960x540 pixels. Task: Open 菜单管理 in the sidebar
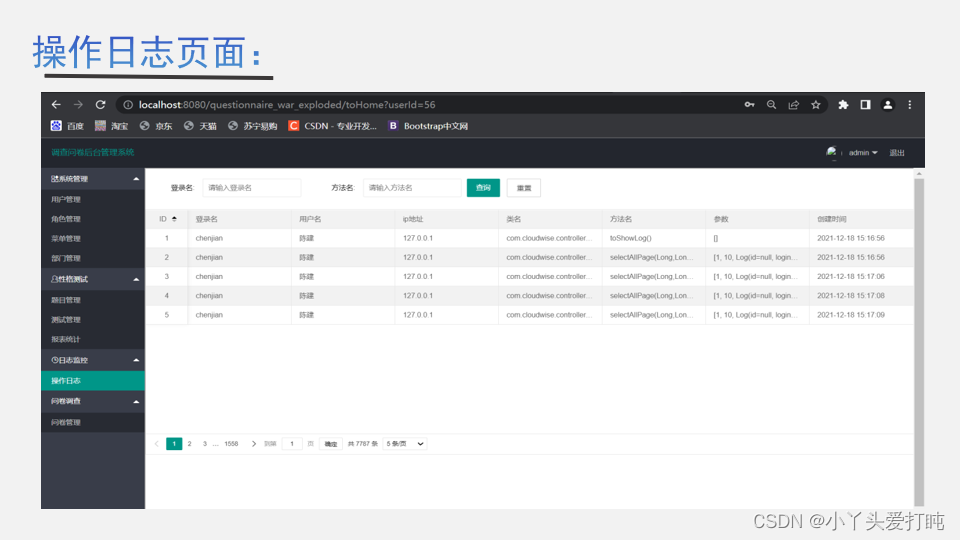(66, 238)
